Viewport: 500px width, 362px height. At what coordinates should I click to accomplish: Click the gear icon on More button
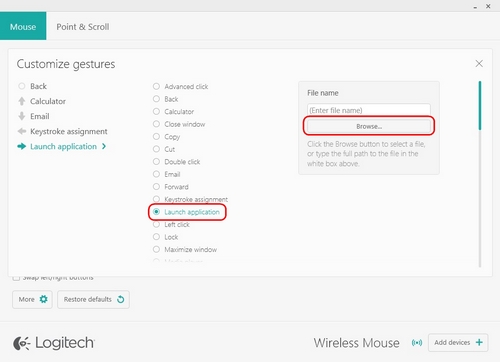click(x=44, y=299)
